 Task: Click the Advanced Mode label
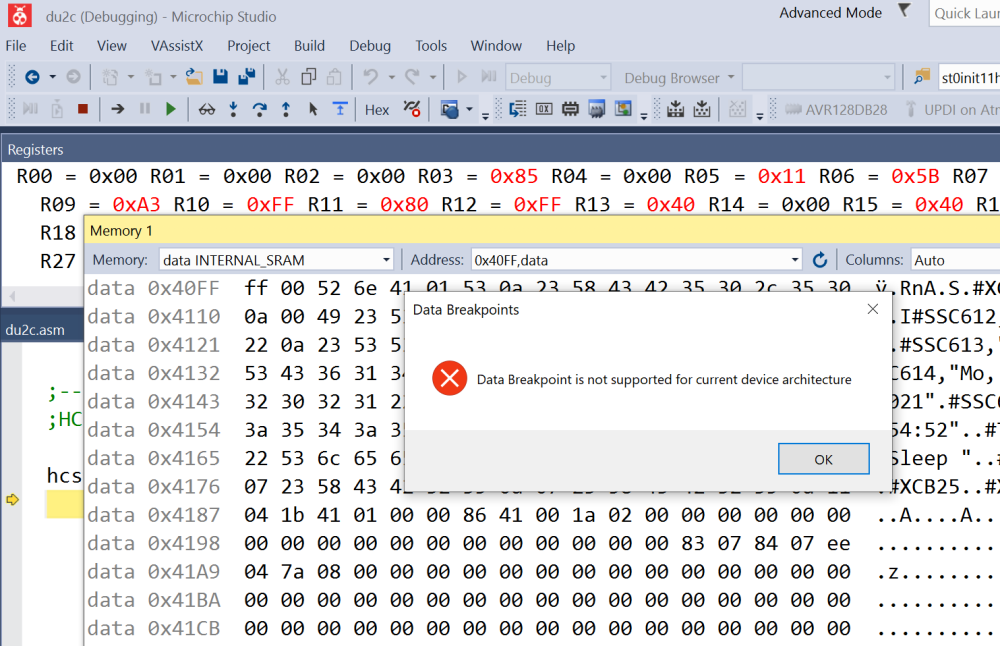(x=830, y=13)
